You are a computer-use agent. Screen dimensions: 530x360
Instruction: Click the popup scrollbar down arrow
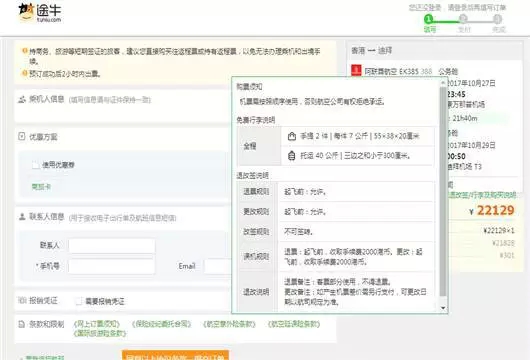tap(443, 308)
